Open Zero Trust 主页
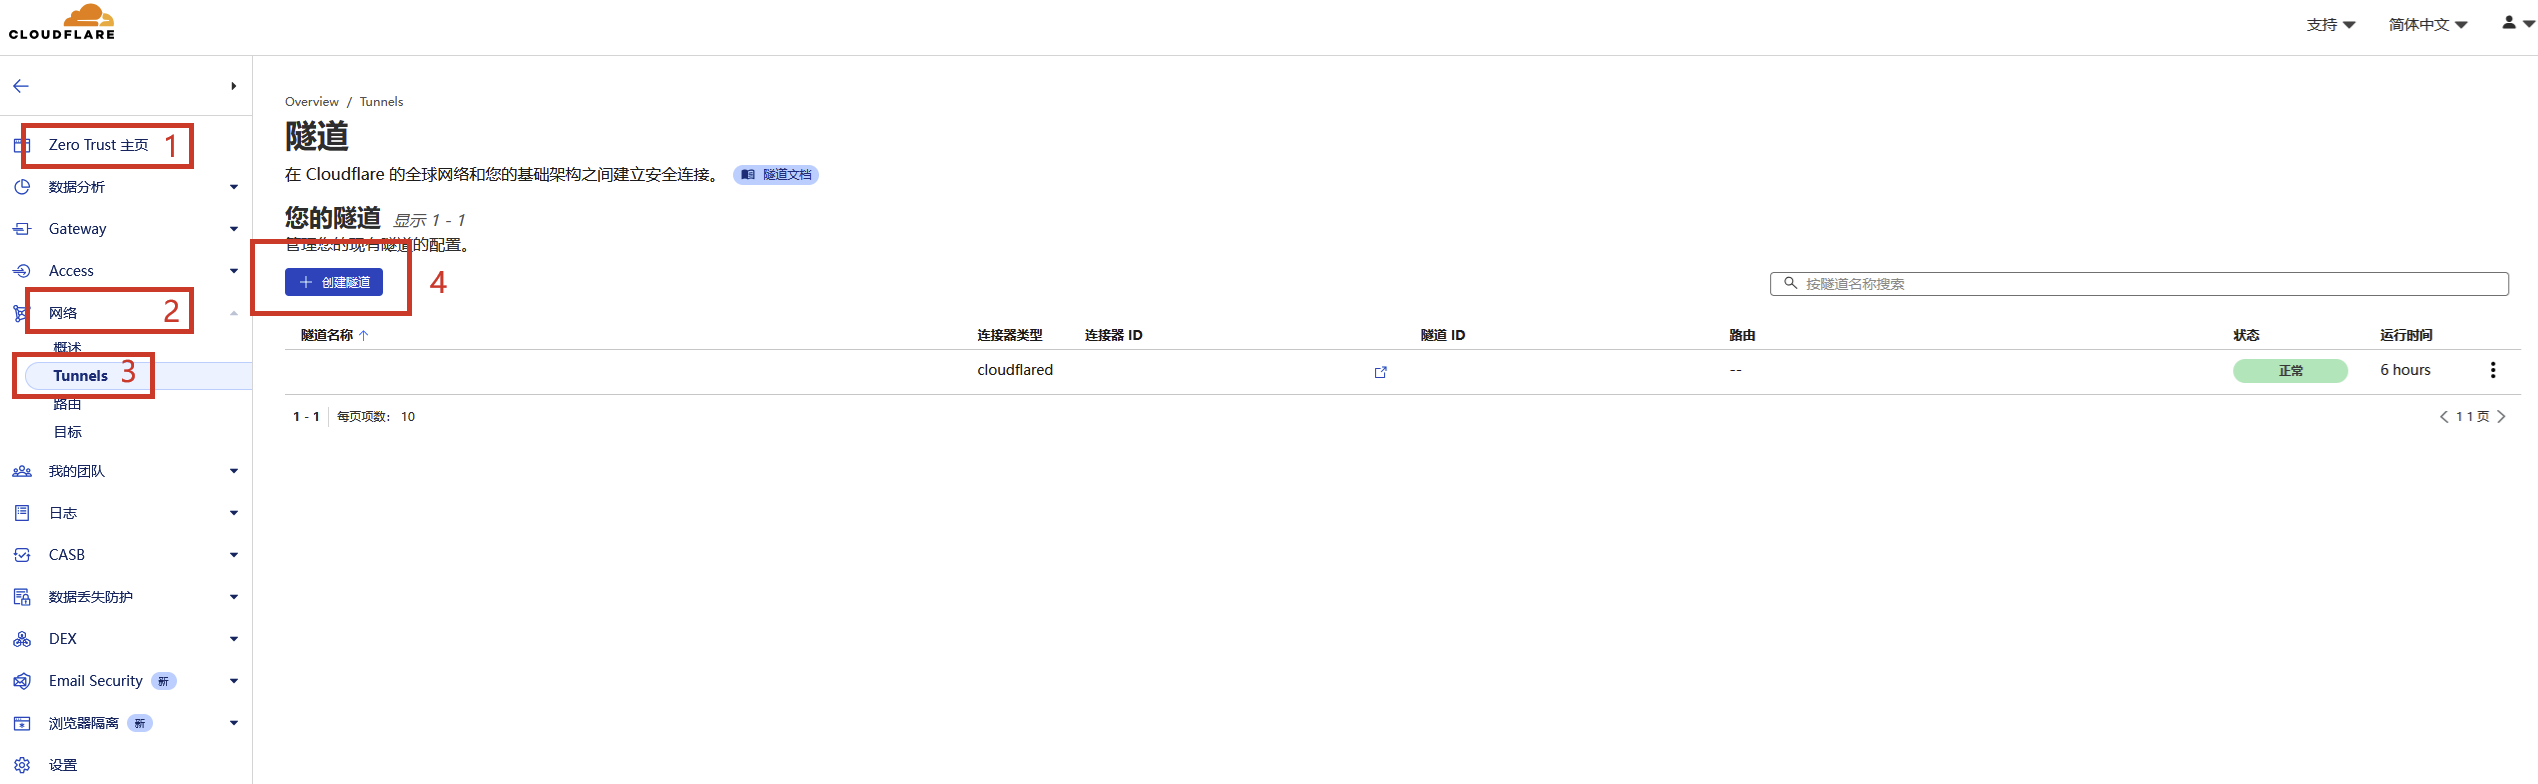The width and height of the screenshot is (2538, 784). [98, 145]
